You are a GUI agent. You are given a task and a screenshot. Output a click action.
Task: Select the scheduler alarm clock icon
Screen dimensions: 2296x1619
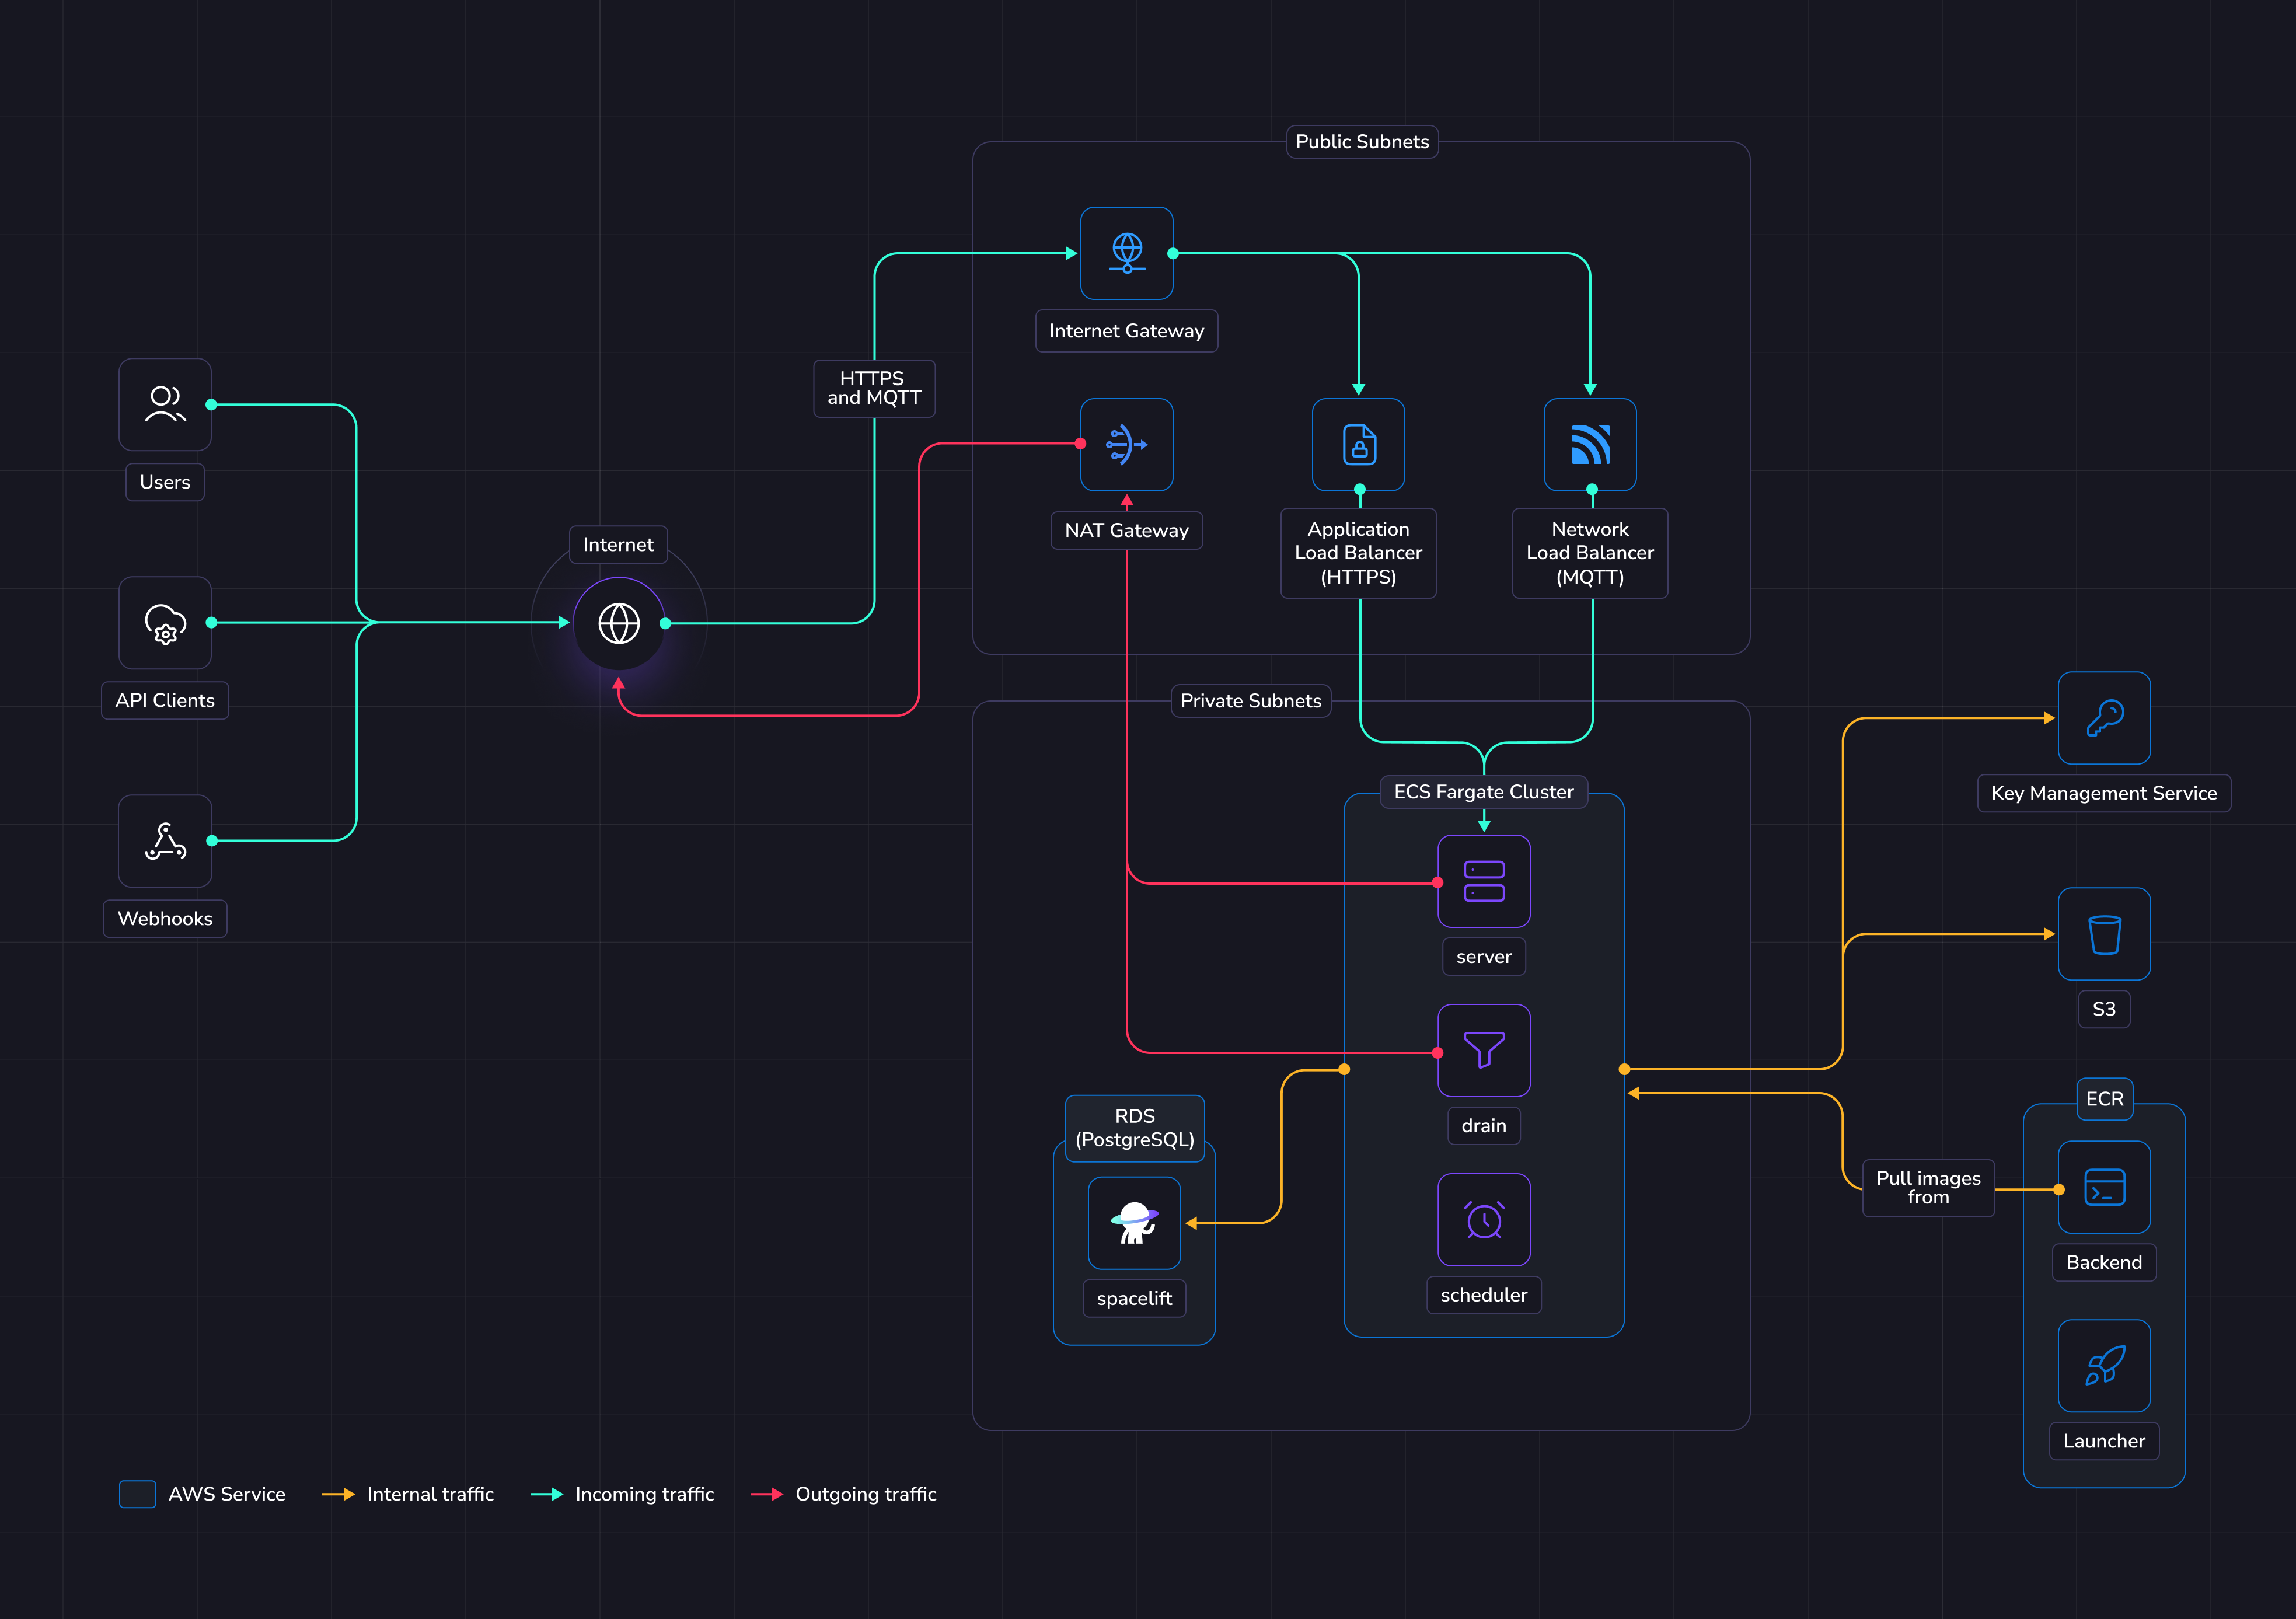1484,1220
